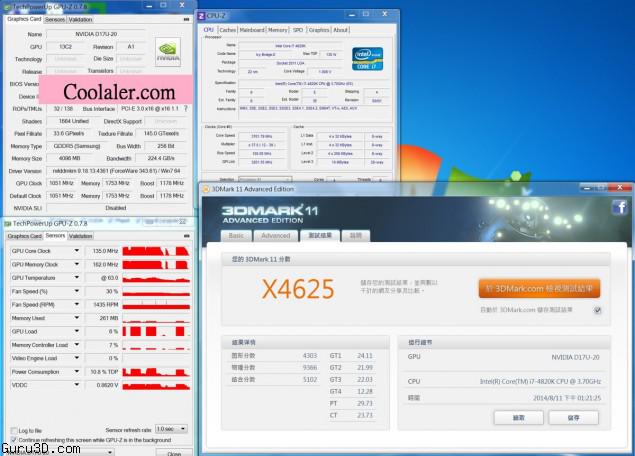The width and height of the screenshot is (635, 456).
Task: Click the GPU Load sensor graph
Action: [x=152, y=331]
